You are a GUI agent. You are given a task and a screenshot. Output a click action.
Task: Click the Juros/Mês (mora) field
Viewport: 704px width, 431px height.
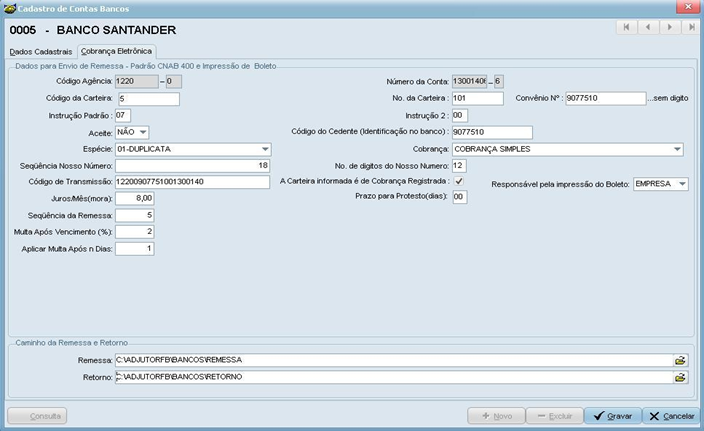[135, 198]
